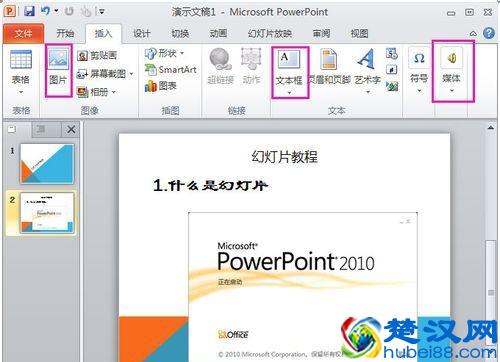Insert date and time icon
500x362 pixels.
point(392,54)
